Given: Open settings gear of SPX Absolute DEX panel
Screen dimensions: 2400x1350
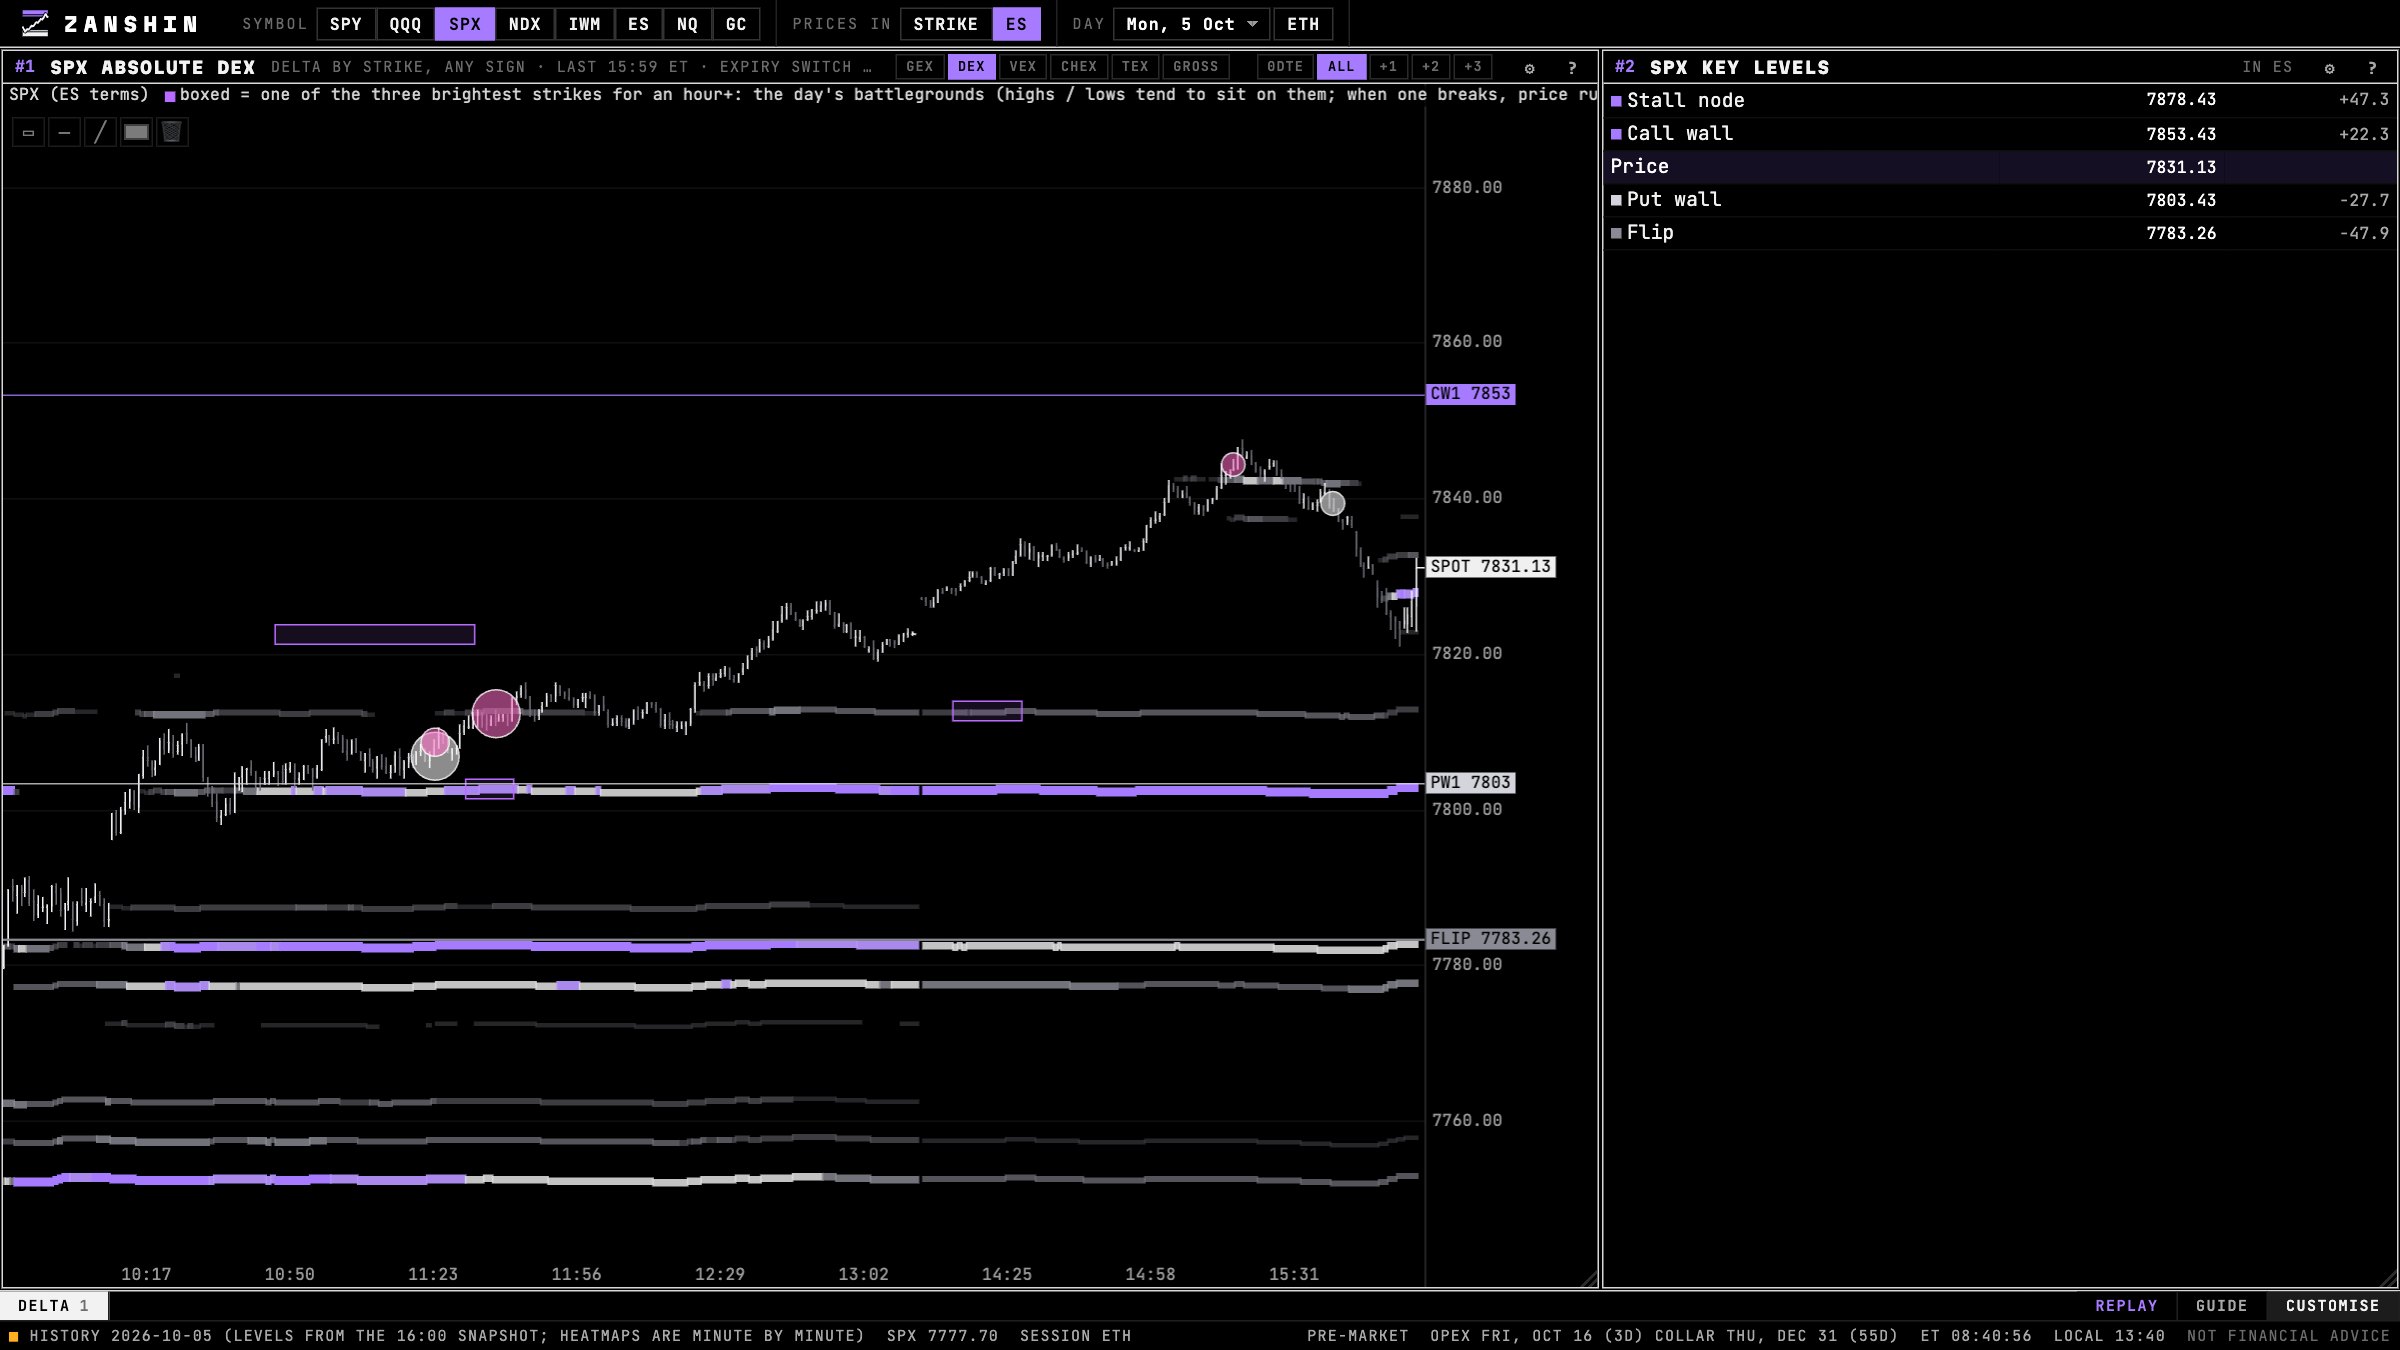Looking at the screenshot, I should [1529, 68].
